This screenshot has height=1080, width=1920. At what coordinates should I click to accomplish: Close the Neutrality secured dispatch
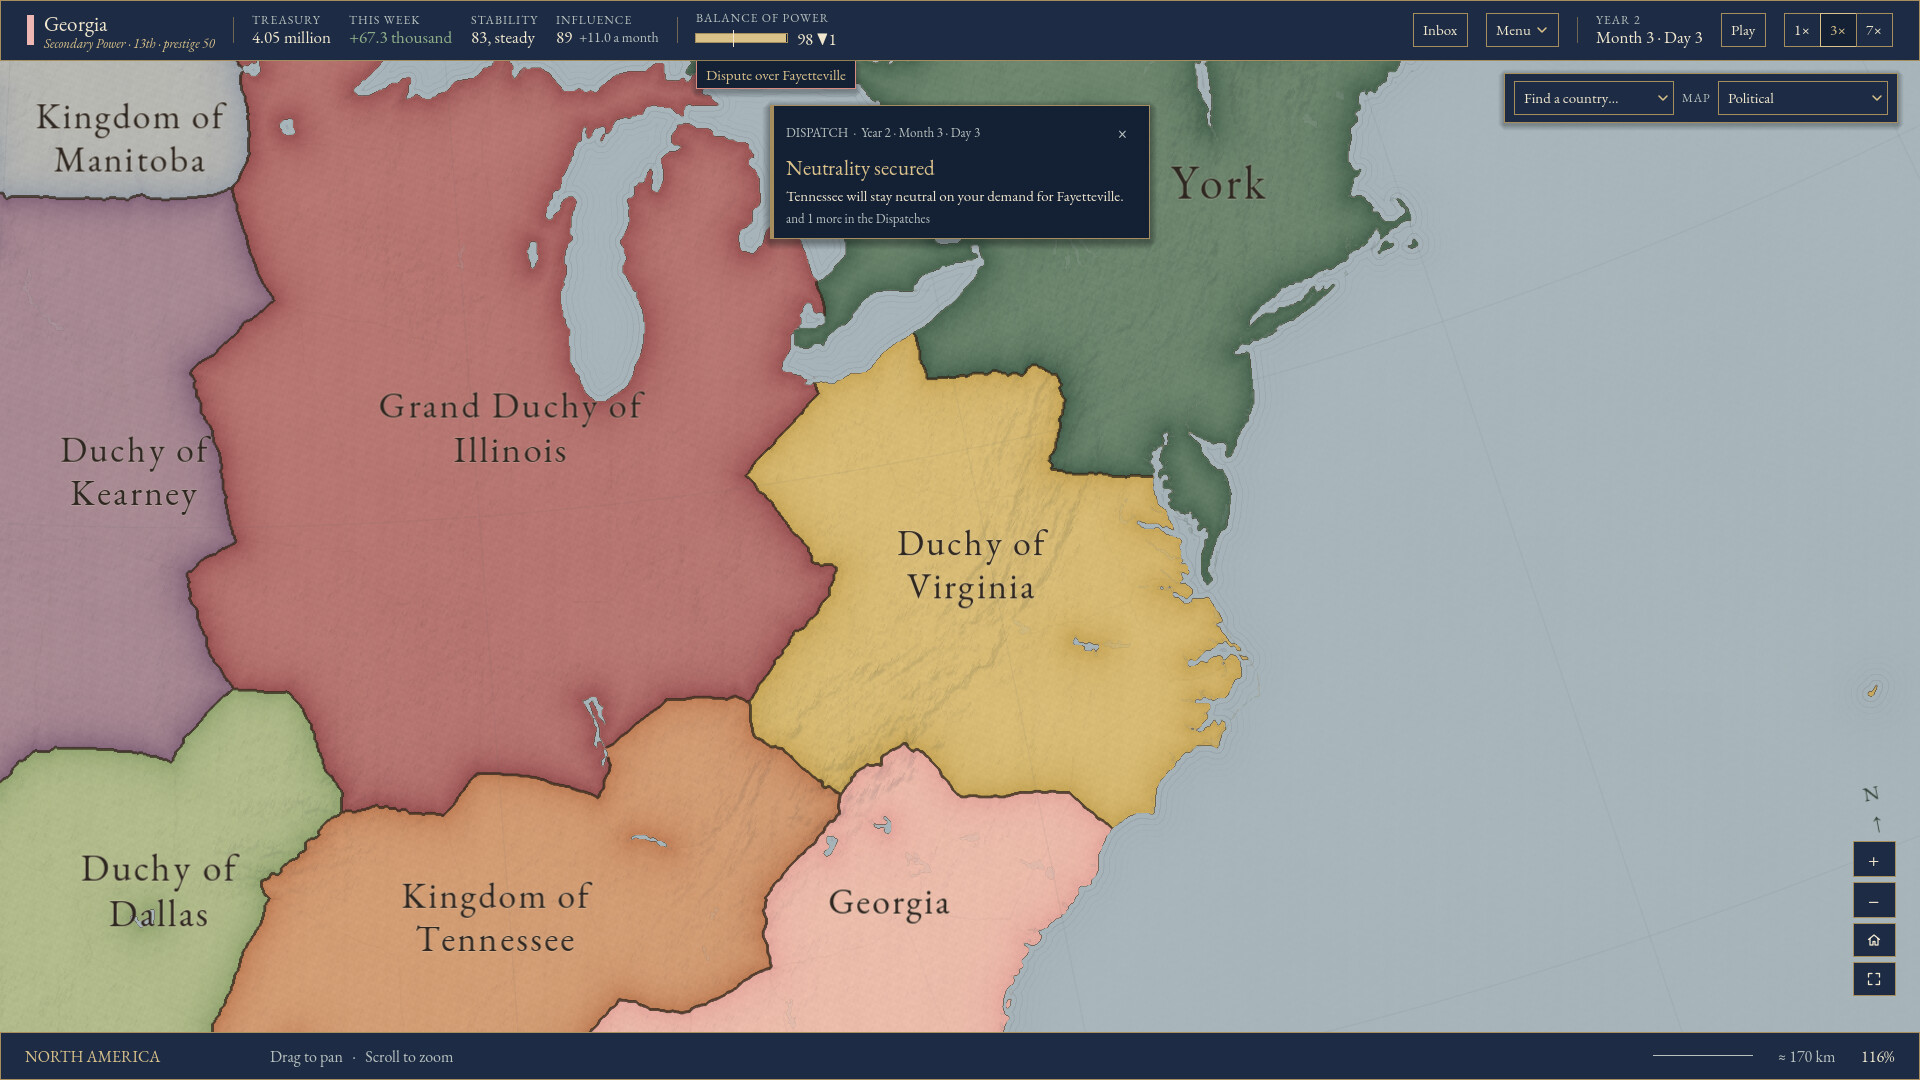point(1122,134)
